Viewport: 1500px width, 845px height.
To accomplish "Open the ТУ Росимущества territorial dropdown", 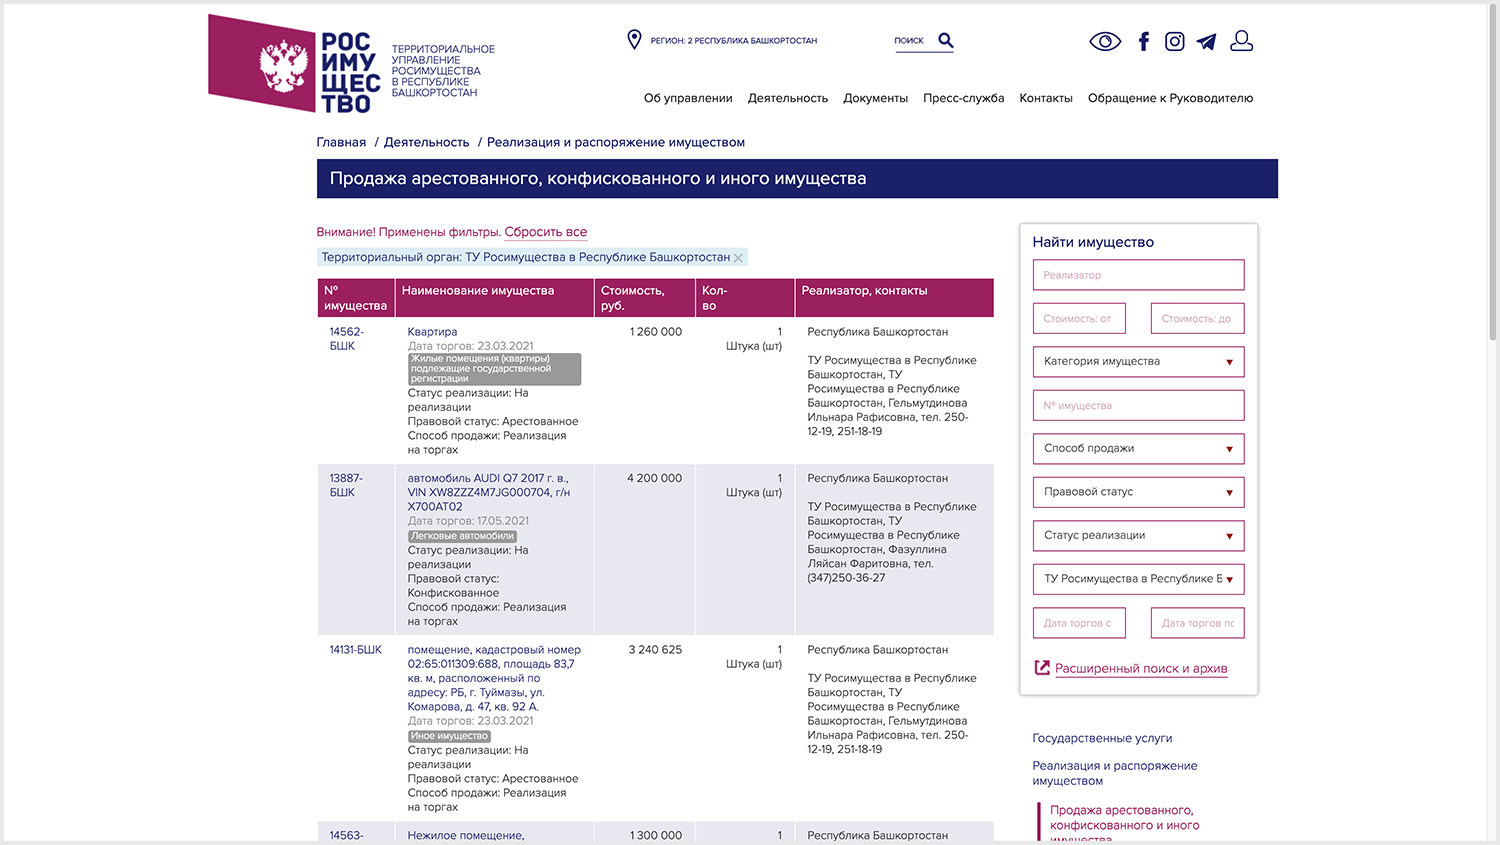I will (1138, 579).
